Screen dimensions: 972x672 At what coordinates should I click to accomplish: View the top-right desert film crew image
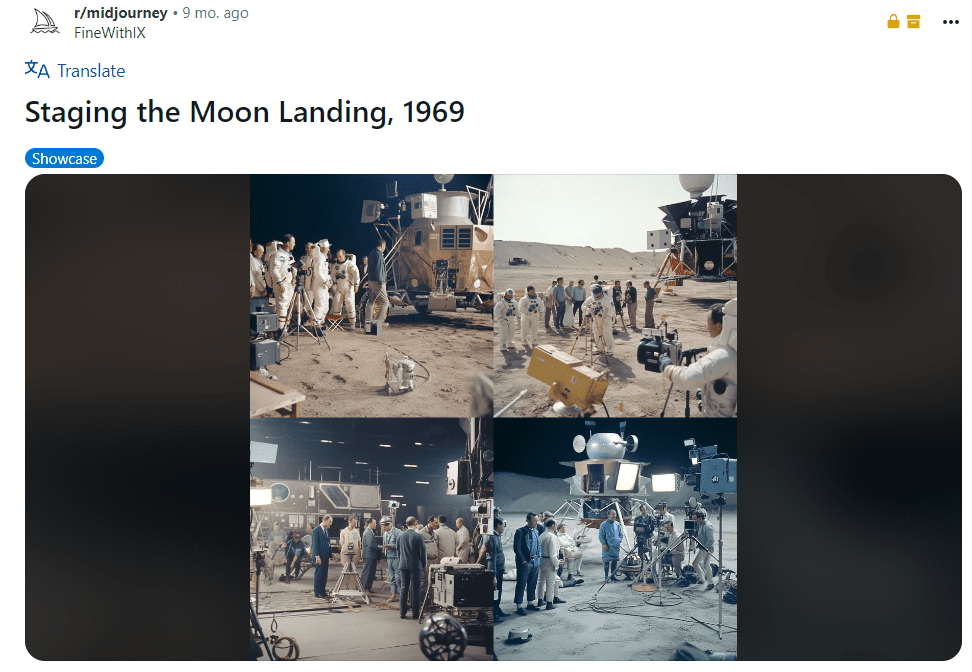[616, 296]
